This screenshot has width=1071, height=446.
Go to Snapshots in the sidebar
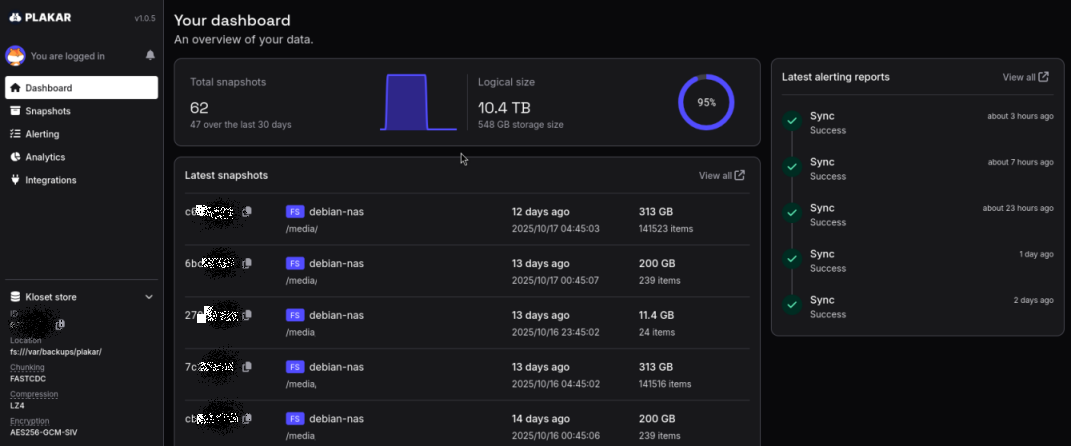tap(48, 111)
